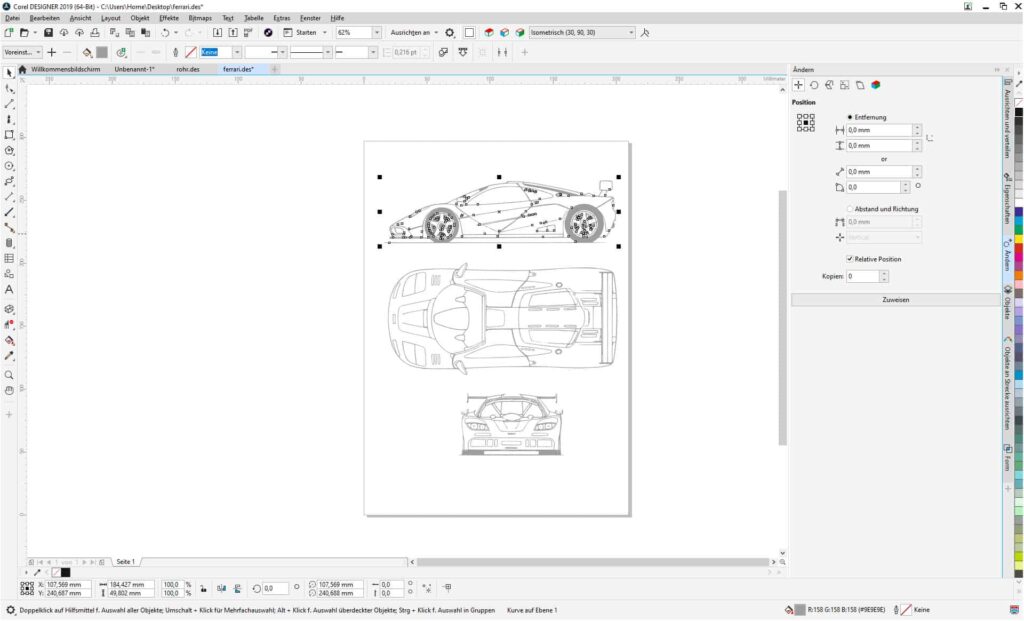Increment the Kopien stepper arrow
The height and width of the screenshot is (621, 1024).
pos(884,274)
